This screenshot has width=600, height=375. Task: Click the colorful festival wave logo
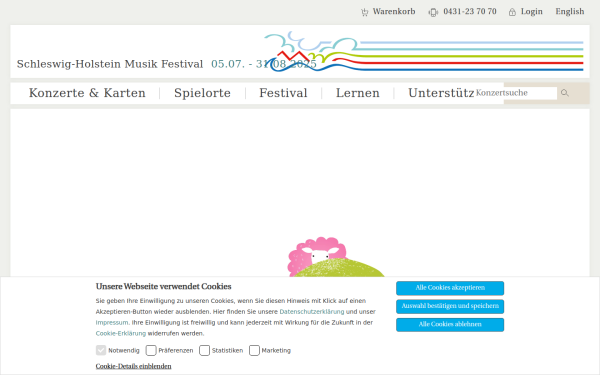coord(423,52)
